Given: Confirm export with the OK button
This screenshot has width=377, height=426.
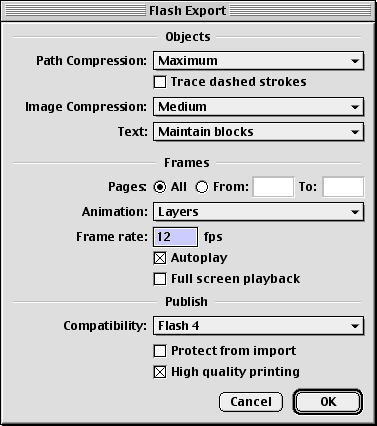Looking at the screenshot, I should [x=328, y=402].
